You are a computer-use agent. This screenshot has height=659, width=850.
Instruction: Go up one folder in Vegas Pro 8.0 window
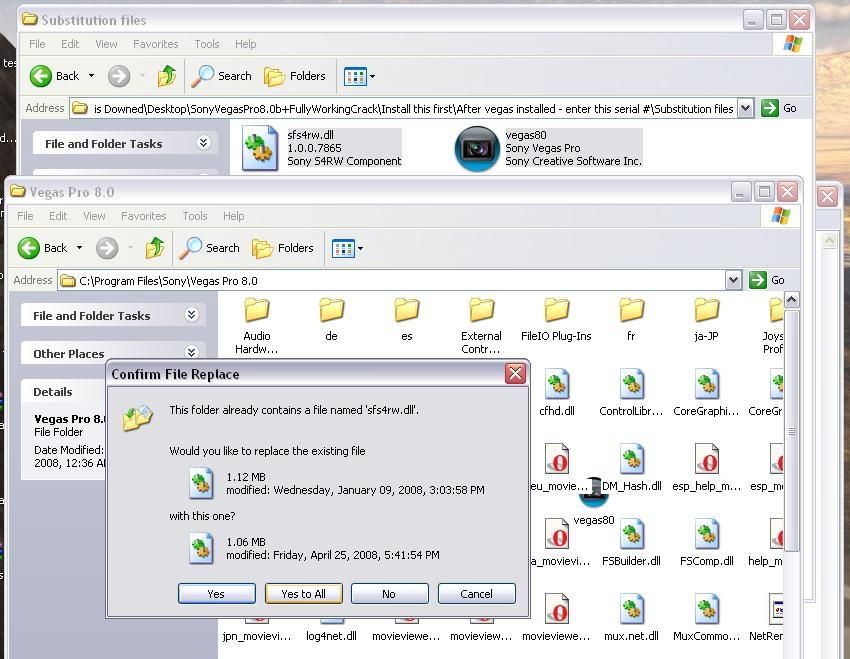coord(155,248)
